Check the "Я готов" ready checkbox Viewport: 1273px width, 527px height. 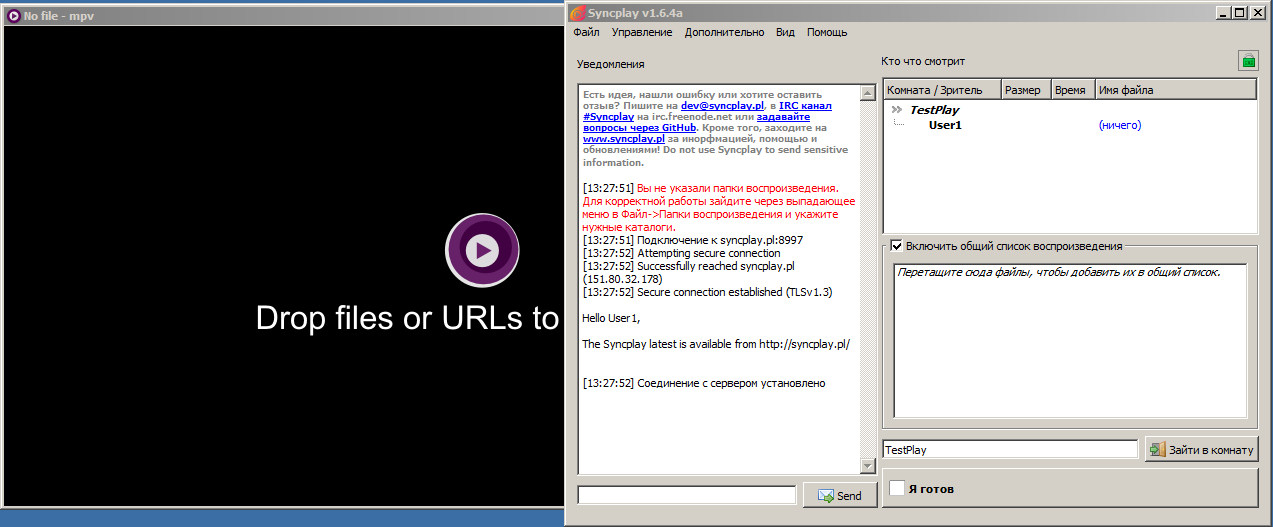898,489
